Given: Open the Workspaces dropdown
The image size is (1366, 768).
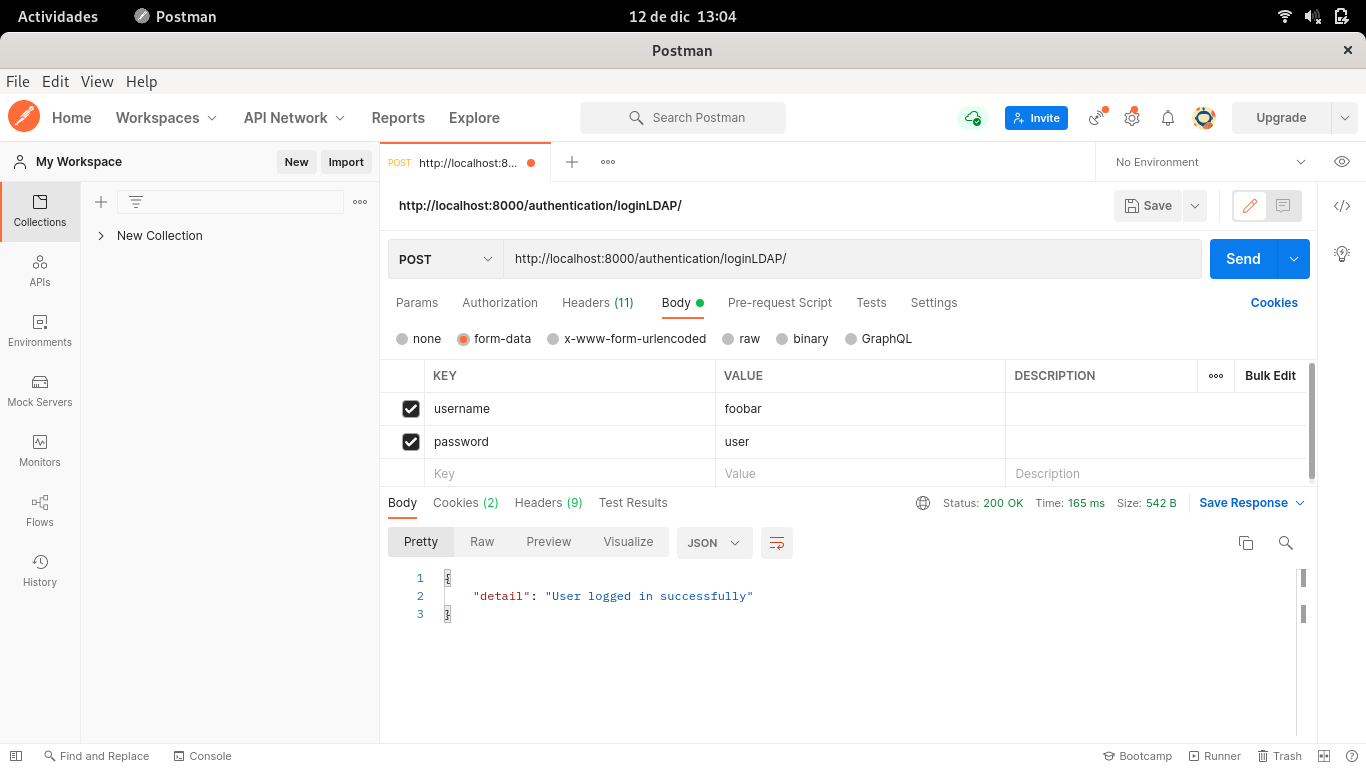Looking at the screenshot, I should point(166,118).
